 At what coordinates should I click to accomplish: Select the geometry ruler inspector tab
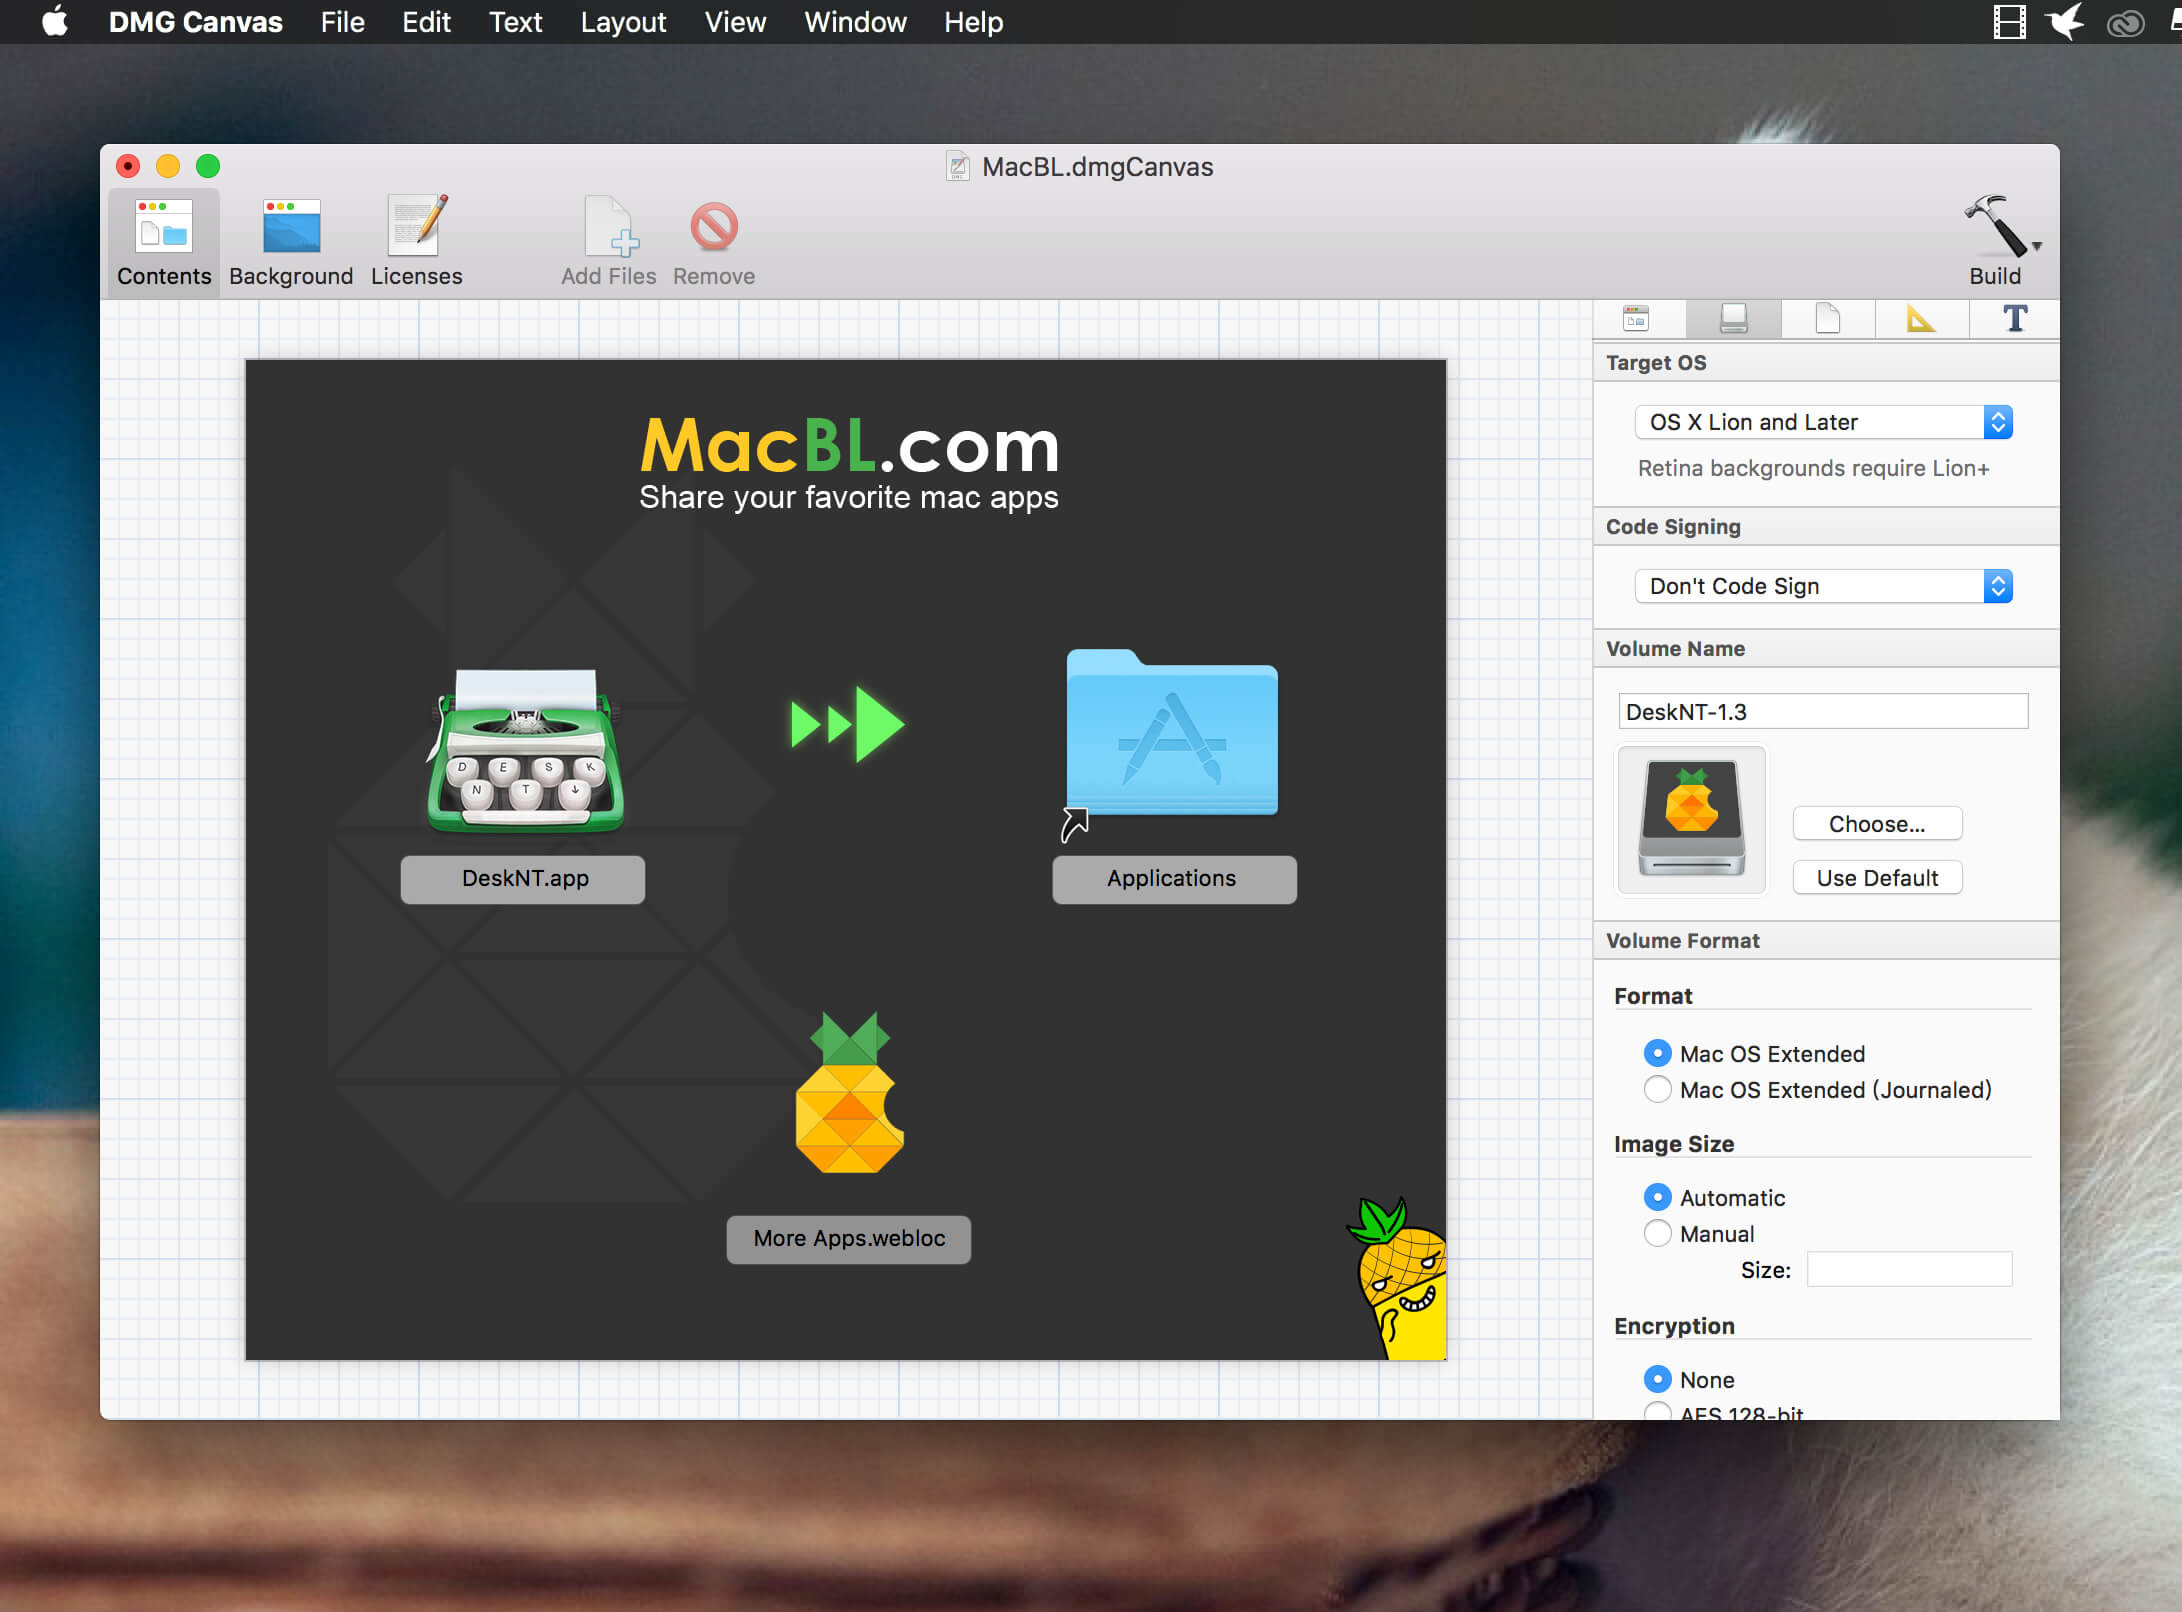pos(1921,319)
